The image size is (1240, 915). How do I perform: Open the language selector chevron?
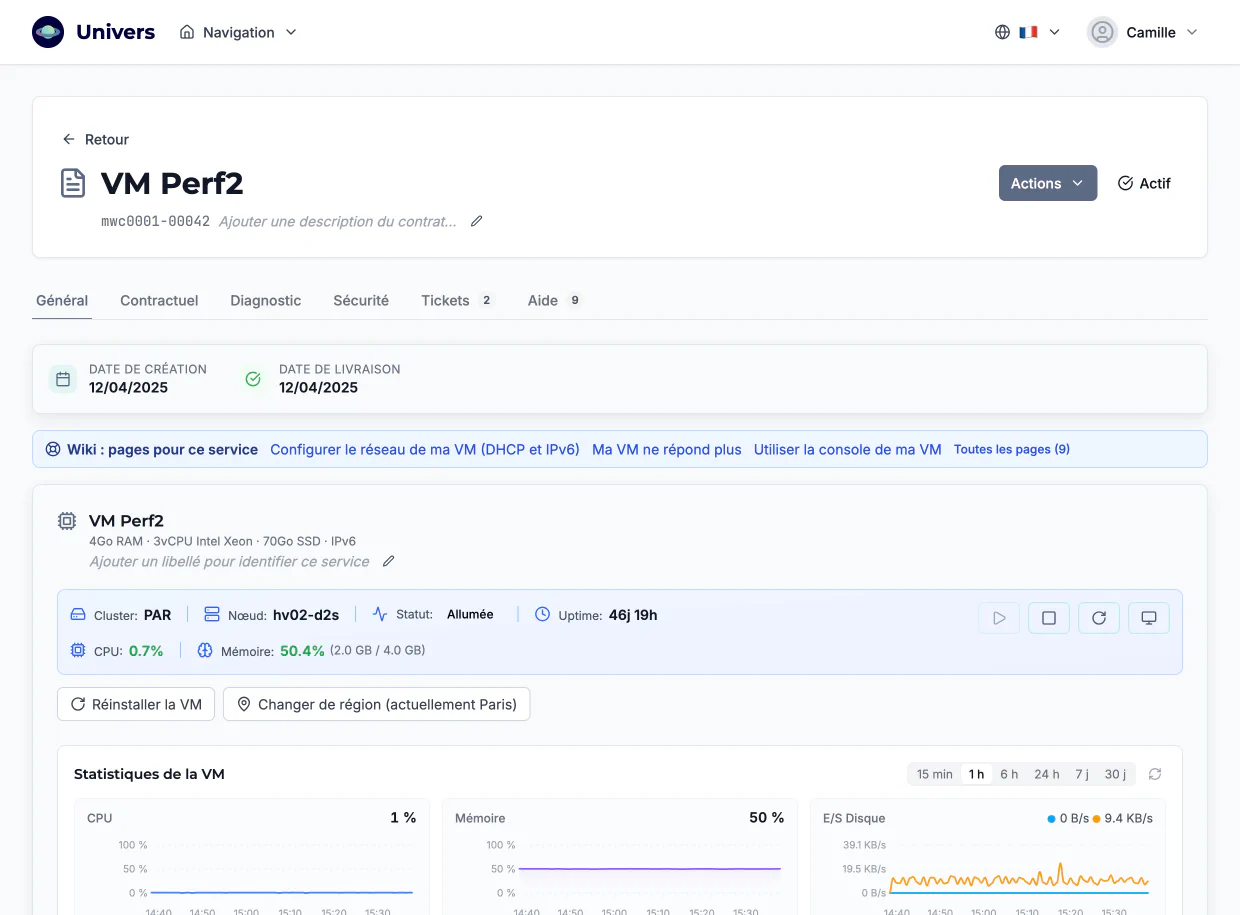pos(1054,32)
